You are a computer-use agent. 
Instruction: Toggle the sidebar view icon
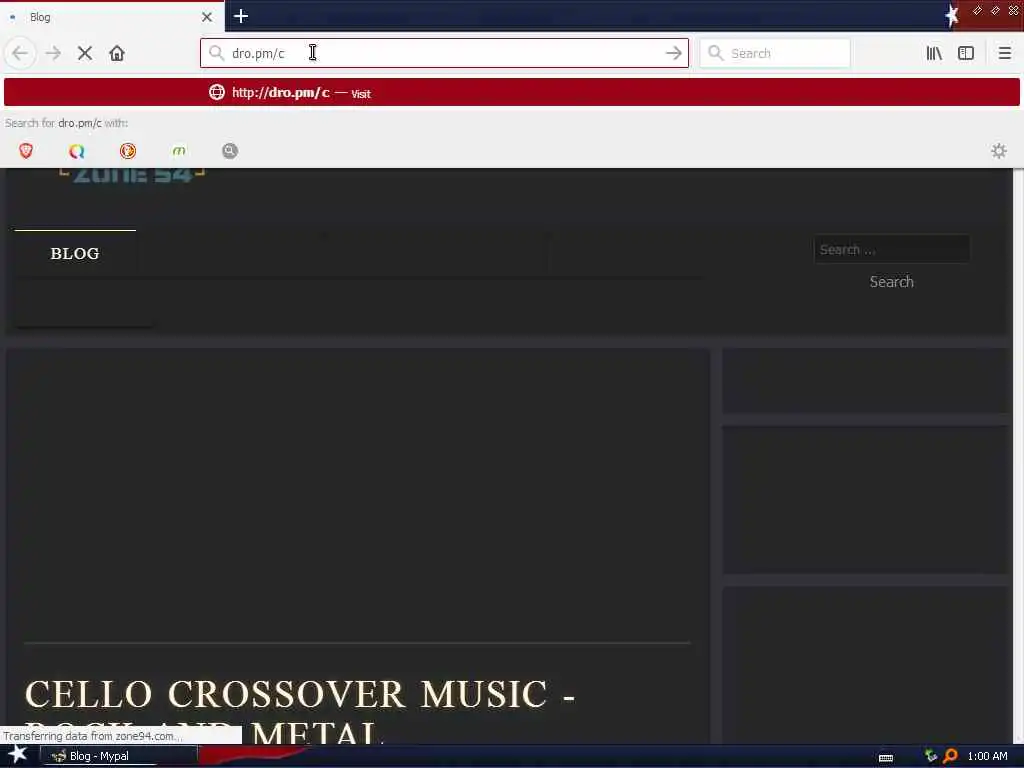(966, 53)
